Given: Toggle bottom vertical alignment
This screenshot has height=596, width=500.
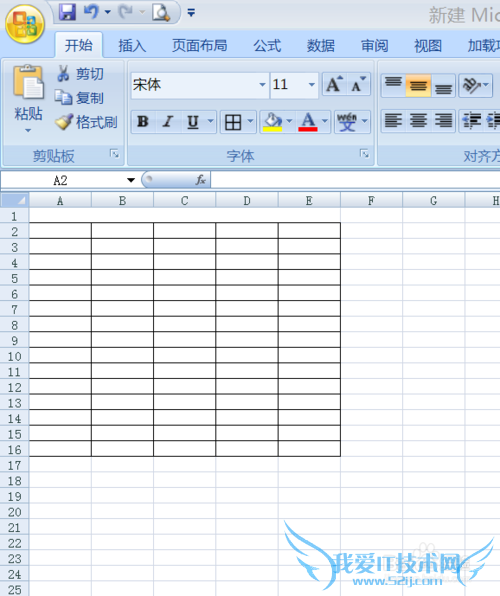Looking at the screenshot, I should (x=443, y=85).
